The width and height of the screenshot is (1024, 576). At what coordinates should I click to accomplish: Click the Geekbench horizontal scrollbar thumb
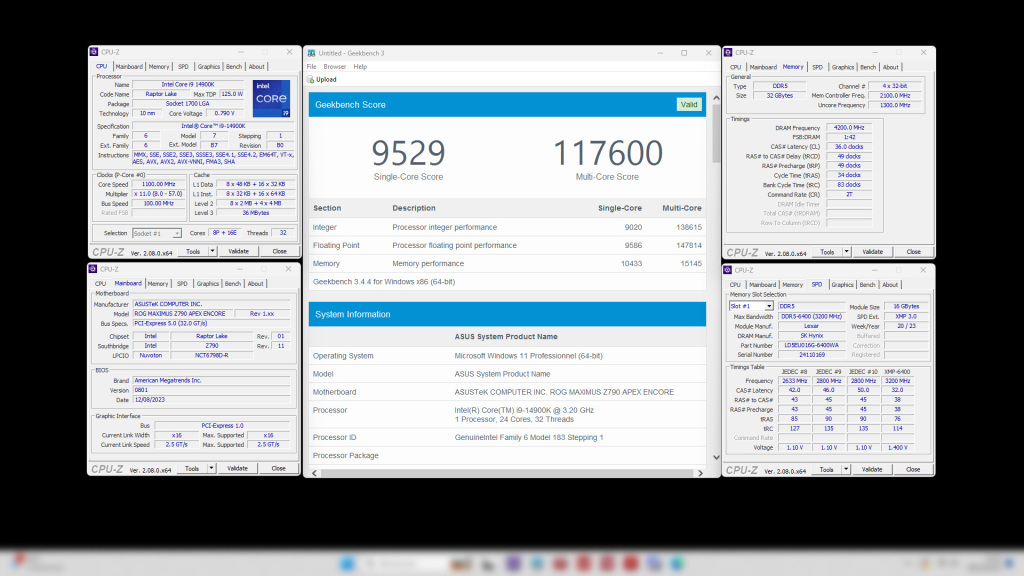click(x=507, y=473)
